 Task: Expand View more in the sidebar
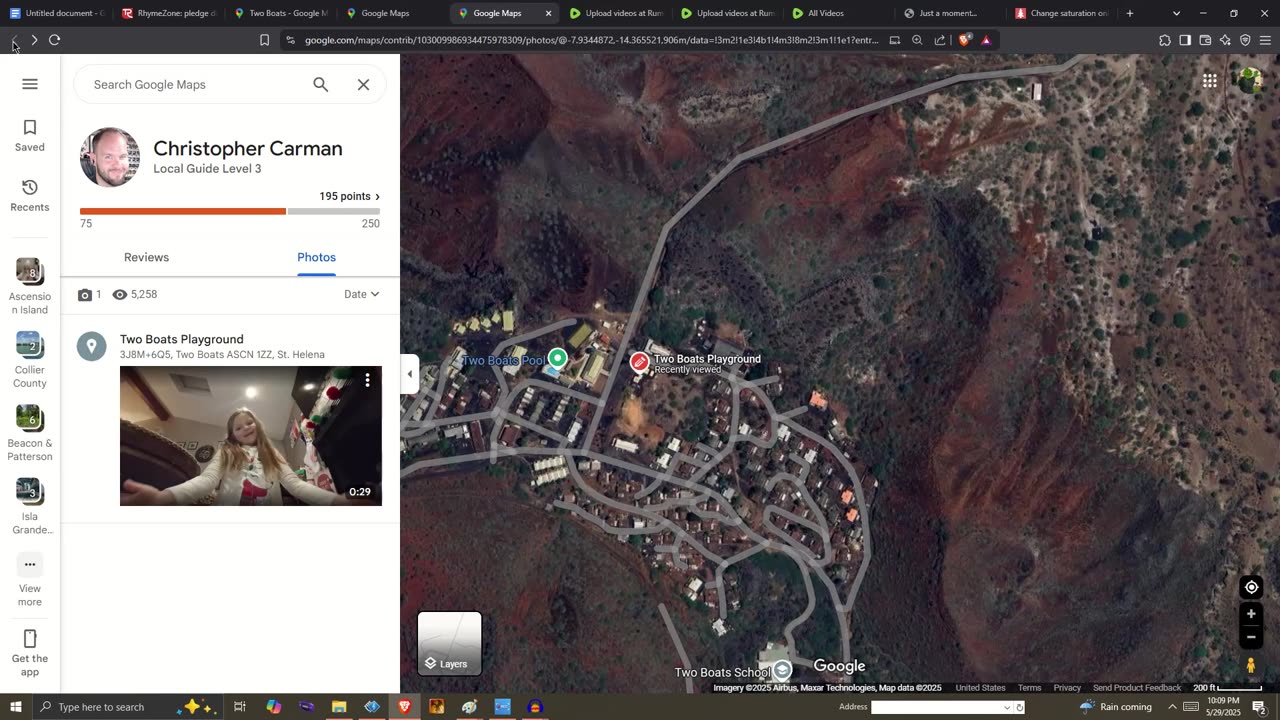pos(30,581)
